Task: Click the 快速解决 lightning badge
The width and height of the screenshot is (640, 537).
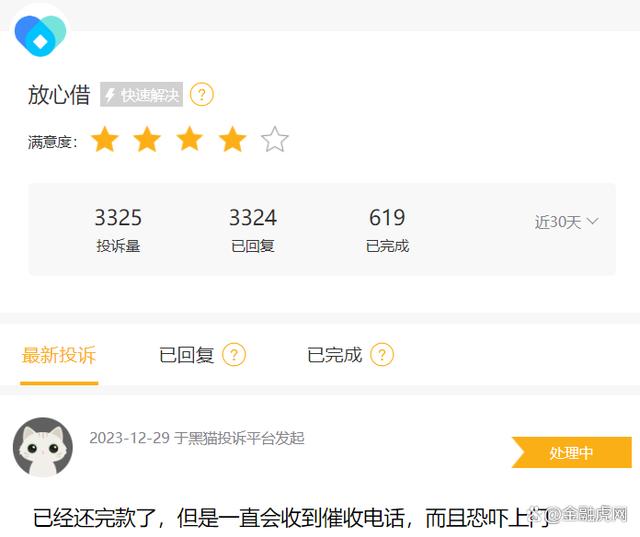Action: click(142, 95)
